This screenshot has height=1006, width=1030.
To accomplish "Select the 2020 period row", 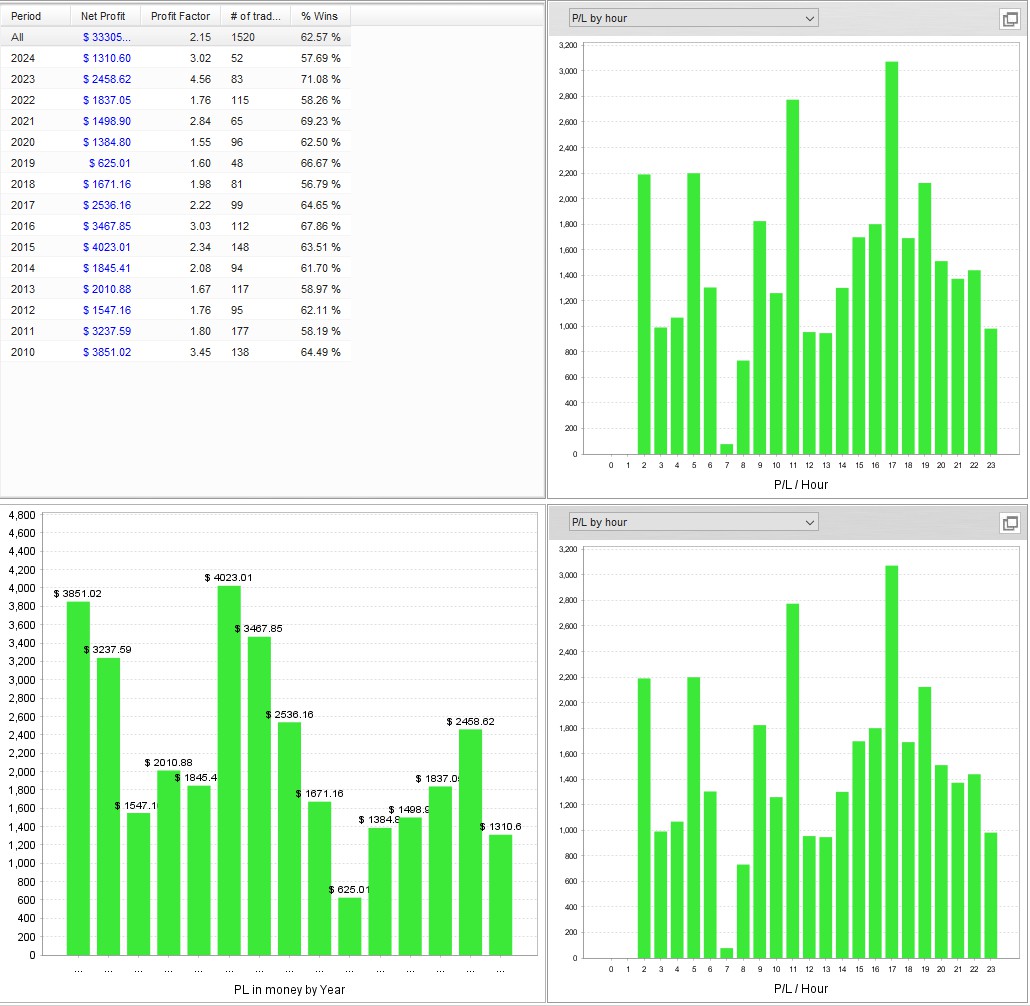I will click(175, 143).
